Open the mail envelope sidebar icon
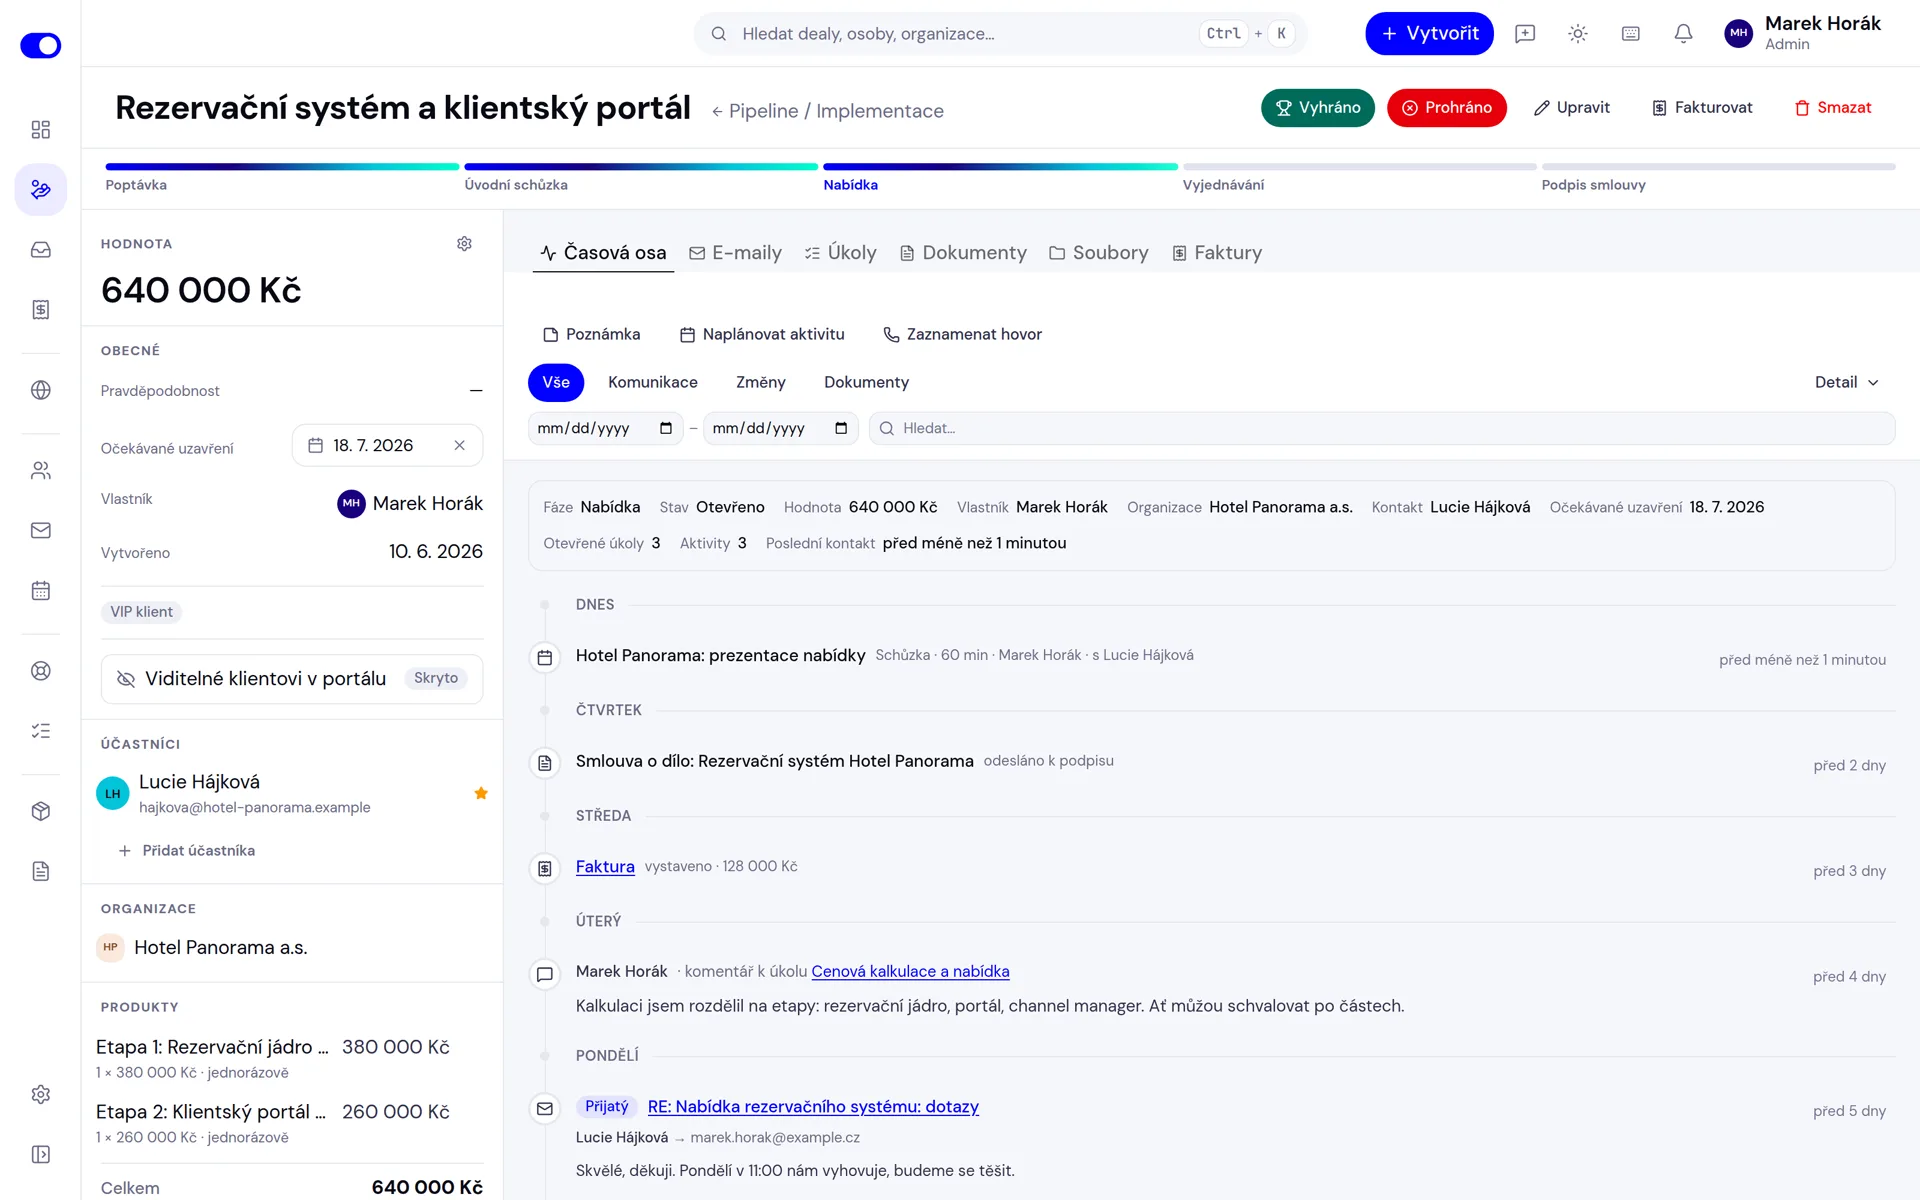Viewport: 1920px width, 1200px height. [x=40, y=530]
